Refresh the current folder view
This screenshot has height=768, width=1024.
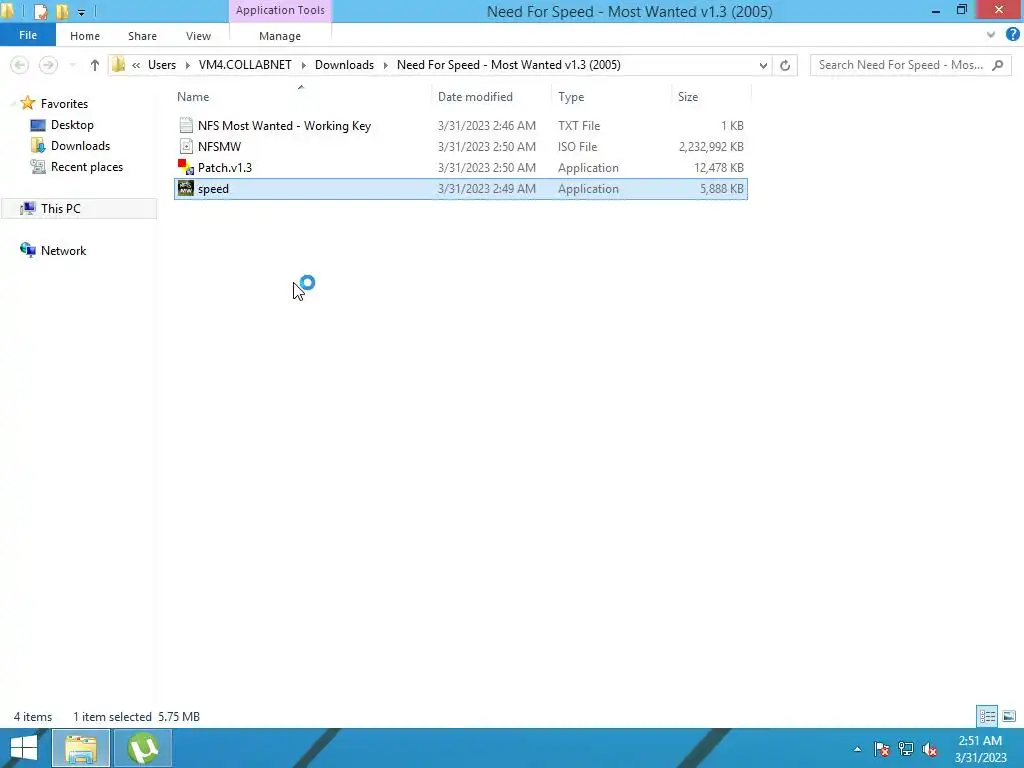[x=785, y=65]
